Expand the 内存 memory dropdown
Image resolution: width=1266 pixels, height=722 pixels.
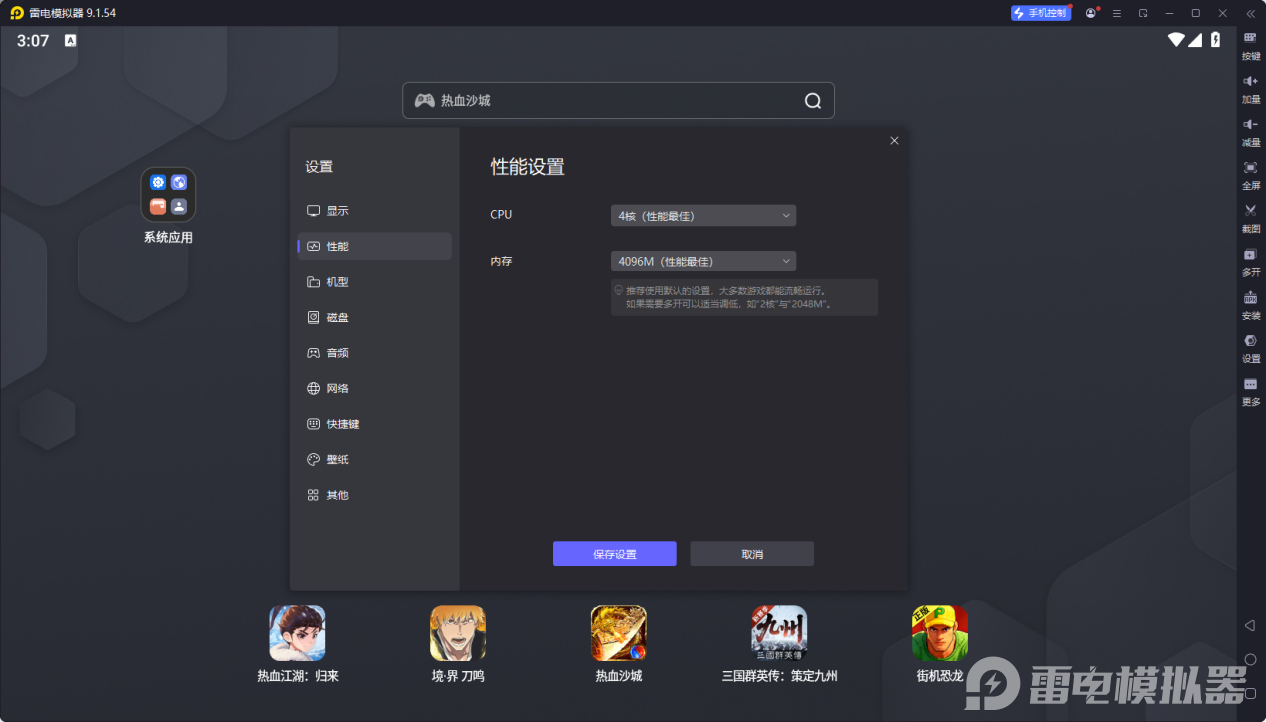point(703,261)
